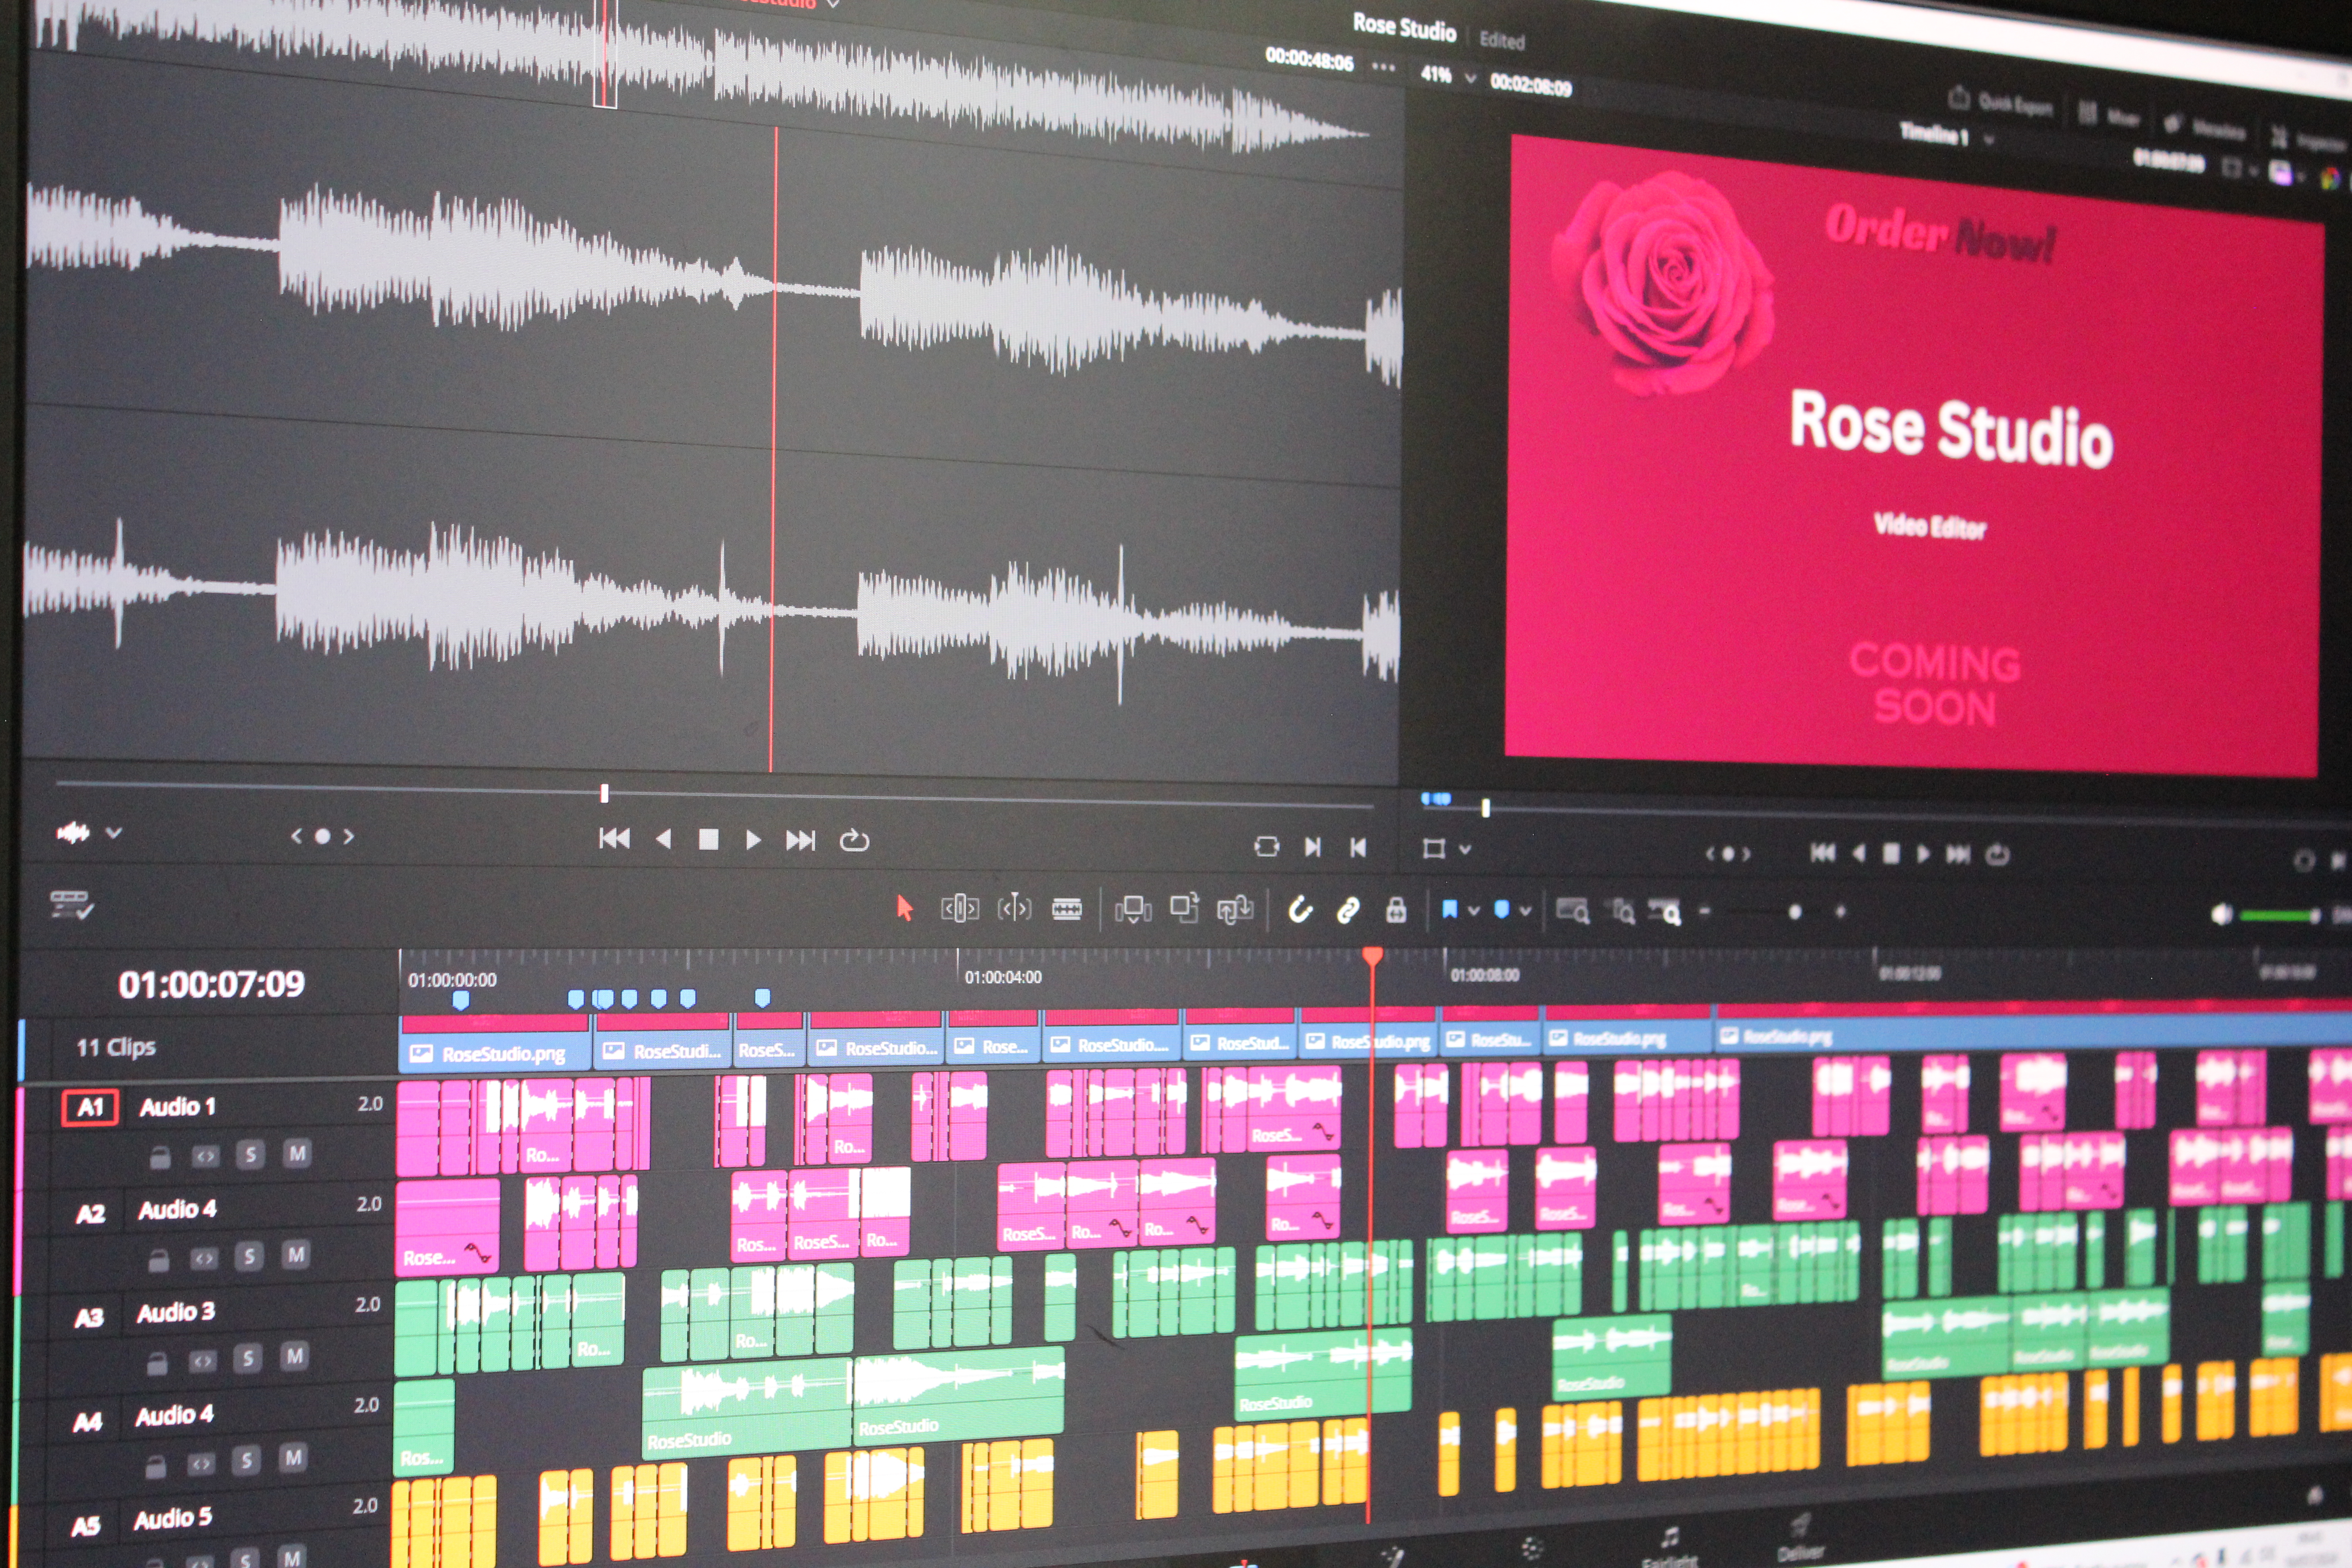Image resolution: width=2352 pixels, height=1568 pixels.
Task: Solo the Audio 3 track
Action: coord(248,1357)
